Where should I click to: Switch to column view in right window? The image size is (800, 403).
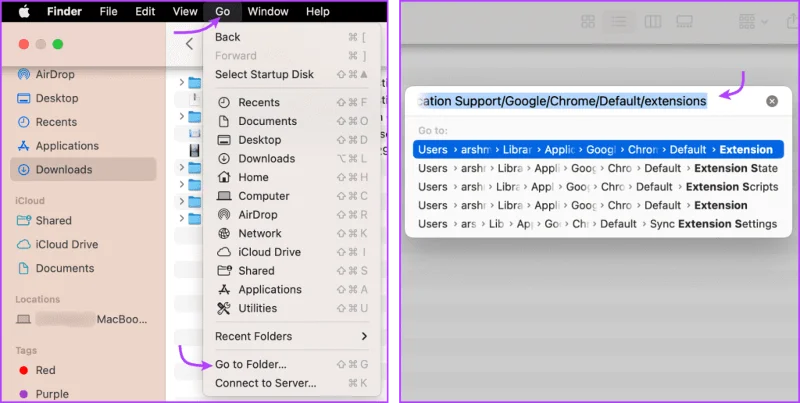(653, 21)
